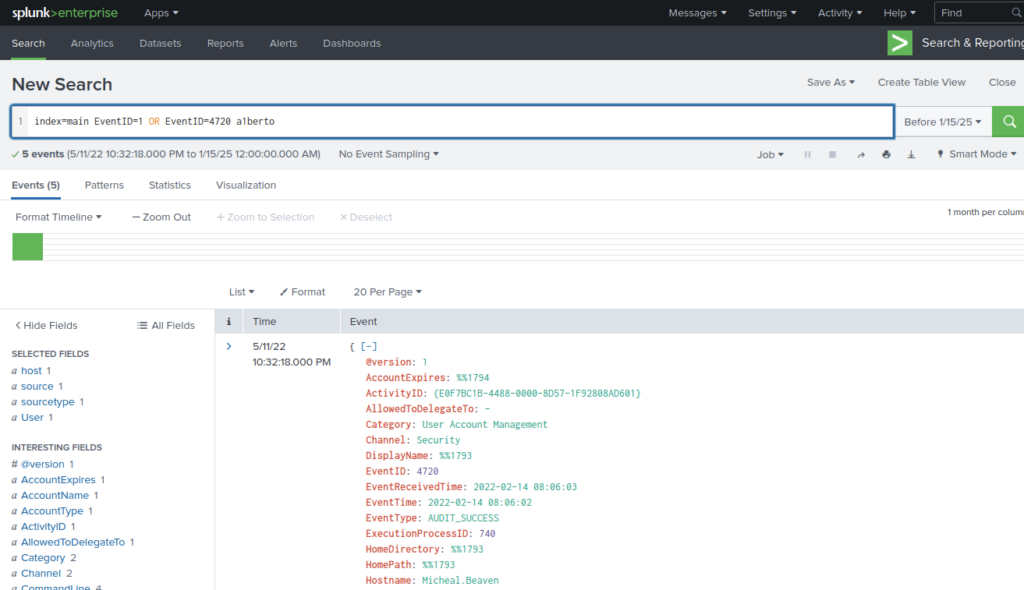This screenshot has height=590, width=1024.
Task: Collapse the event JSON with [-]
Action: click(x=369, y=346)
